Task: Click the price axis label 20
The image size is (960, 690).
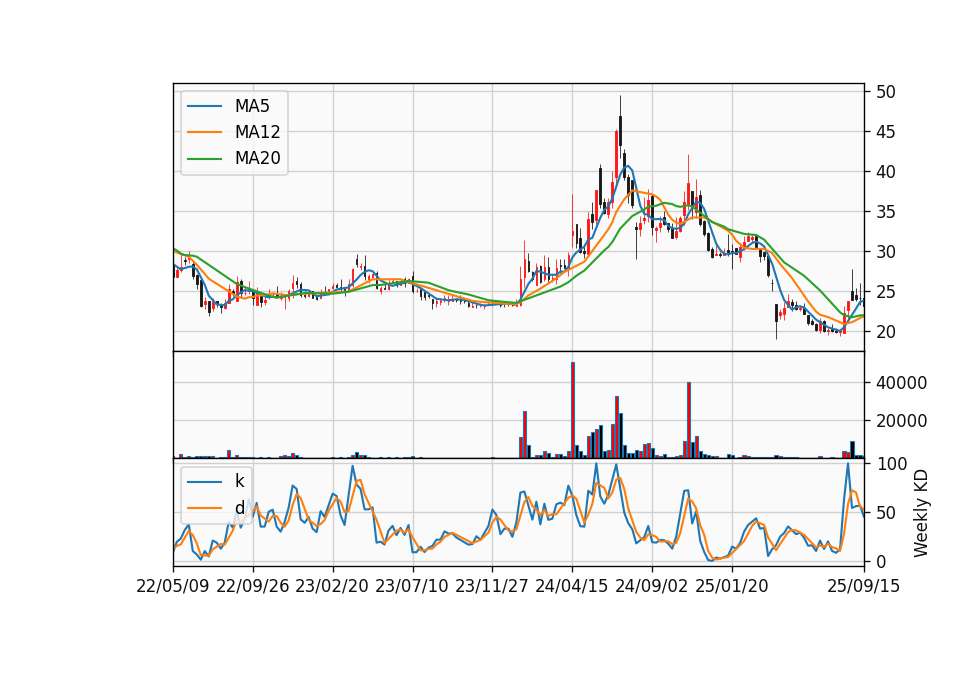Action: 885,332
